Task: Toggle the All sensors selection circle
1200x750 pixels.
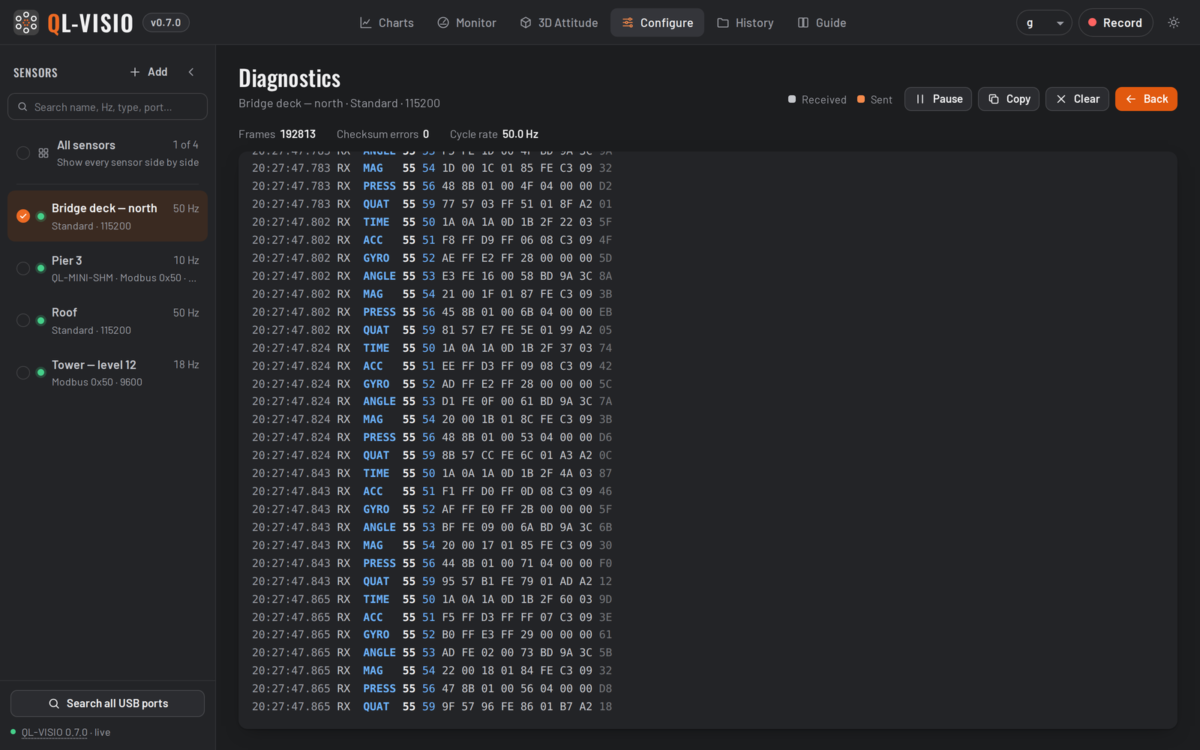Action: pos(23,153)
